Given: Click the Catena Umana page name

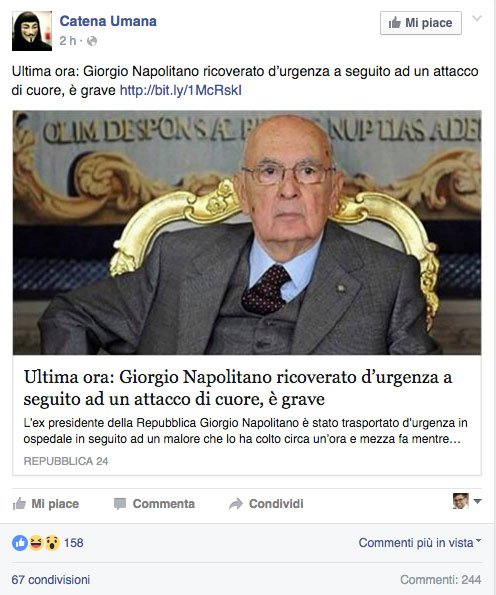Looking at the screenshot, I should [x=108, y=21].
